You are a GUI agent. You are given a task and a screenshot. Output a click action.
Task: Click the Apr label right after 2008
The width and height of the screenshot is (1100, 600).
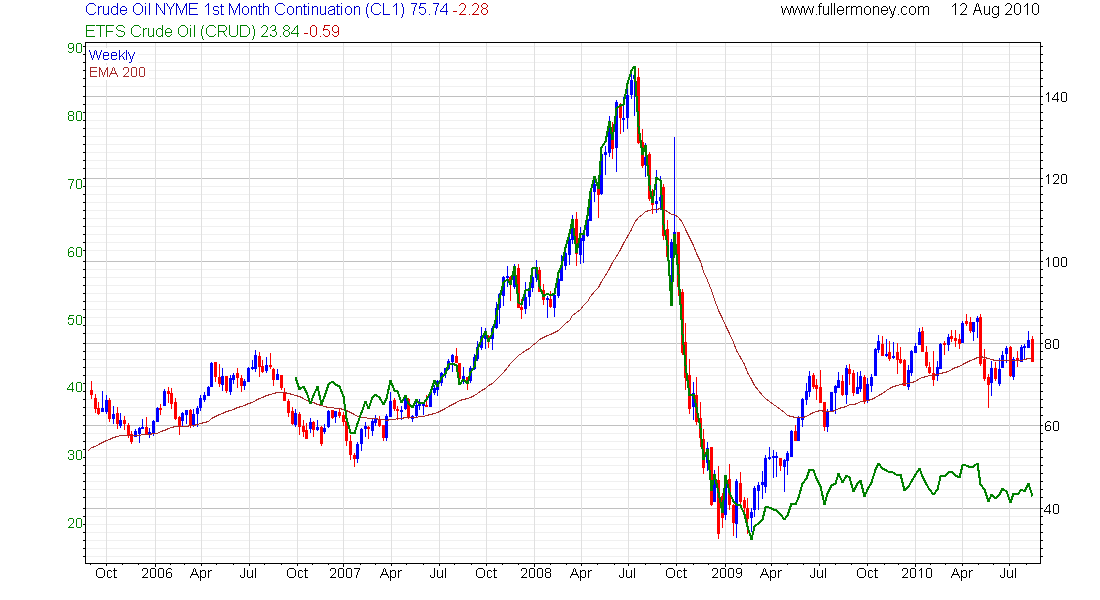point(581,573)
